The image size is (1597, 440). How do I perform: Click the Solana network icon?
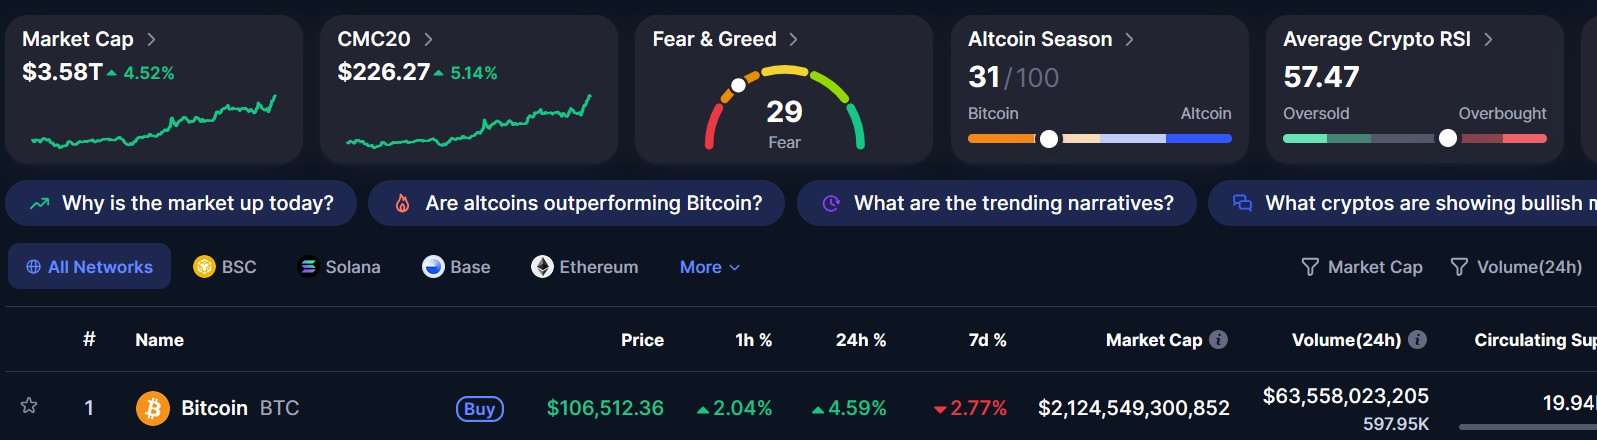pyautogui.click(x=308, y=267)
